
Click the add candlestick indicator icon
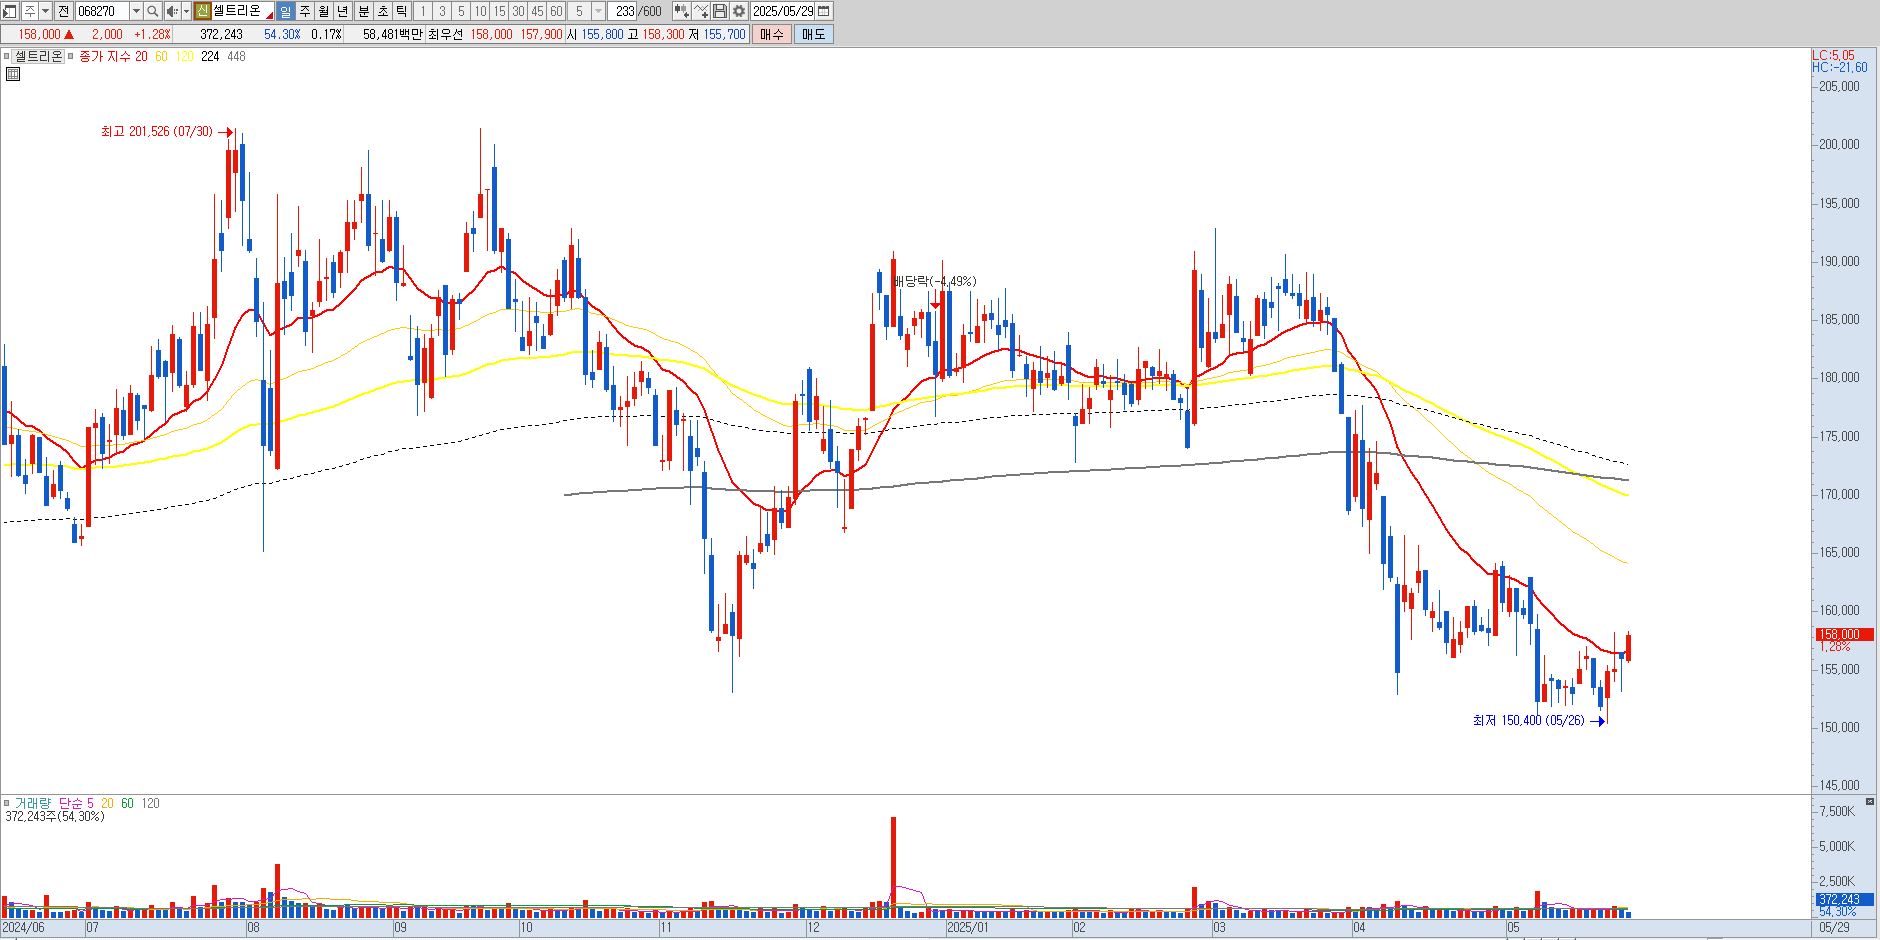click(x=682, y=11)
